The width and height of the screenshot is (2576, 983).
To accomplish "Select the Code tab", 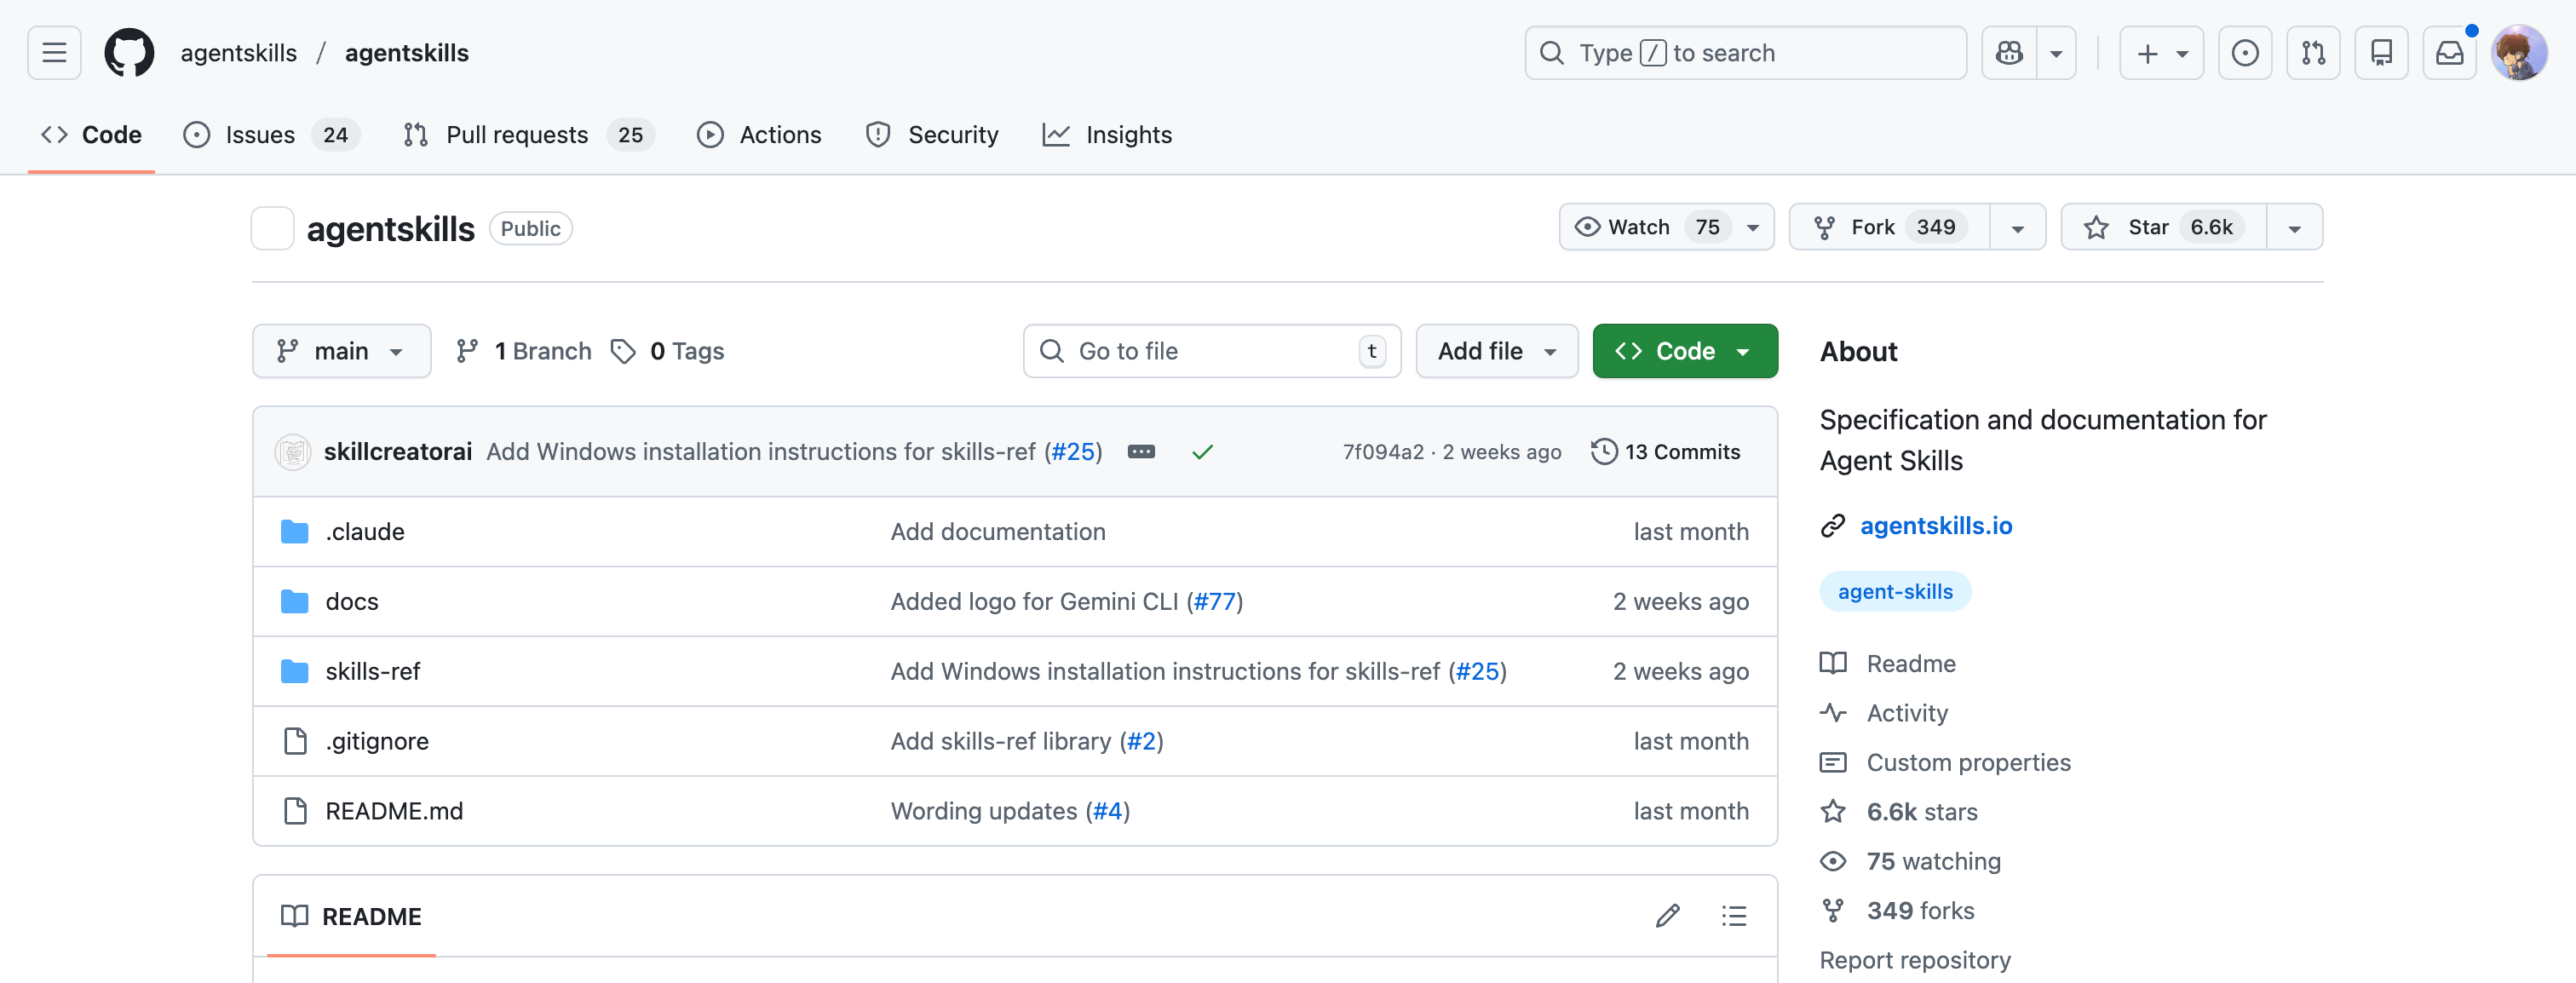I will coord(91,135).
